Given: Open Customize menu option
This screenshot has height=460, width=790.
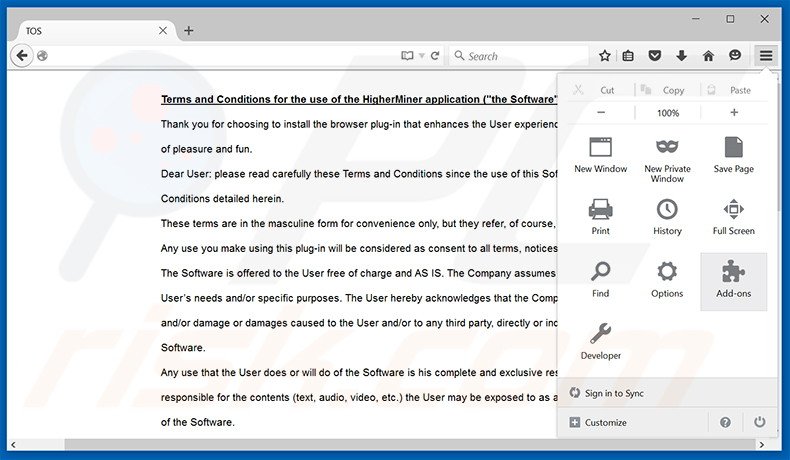Looking at the screenshot, I should (x=632, y=422).
